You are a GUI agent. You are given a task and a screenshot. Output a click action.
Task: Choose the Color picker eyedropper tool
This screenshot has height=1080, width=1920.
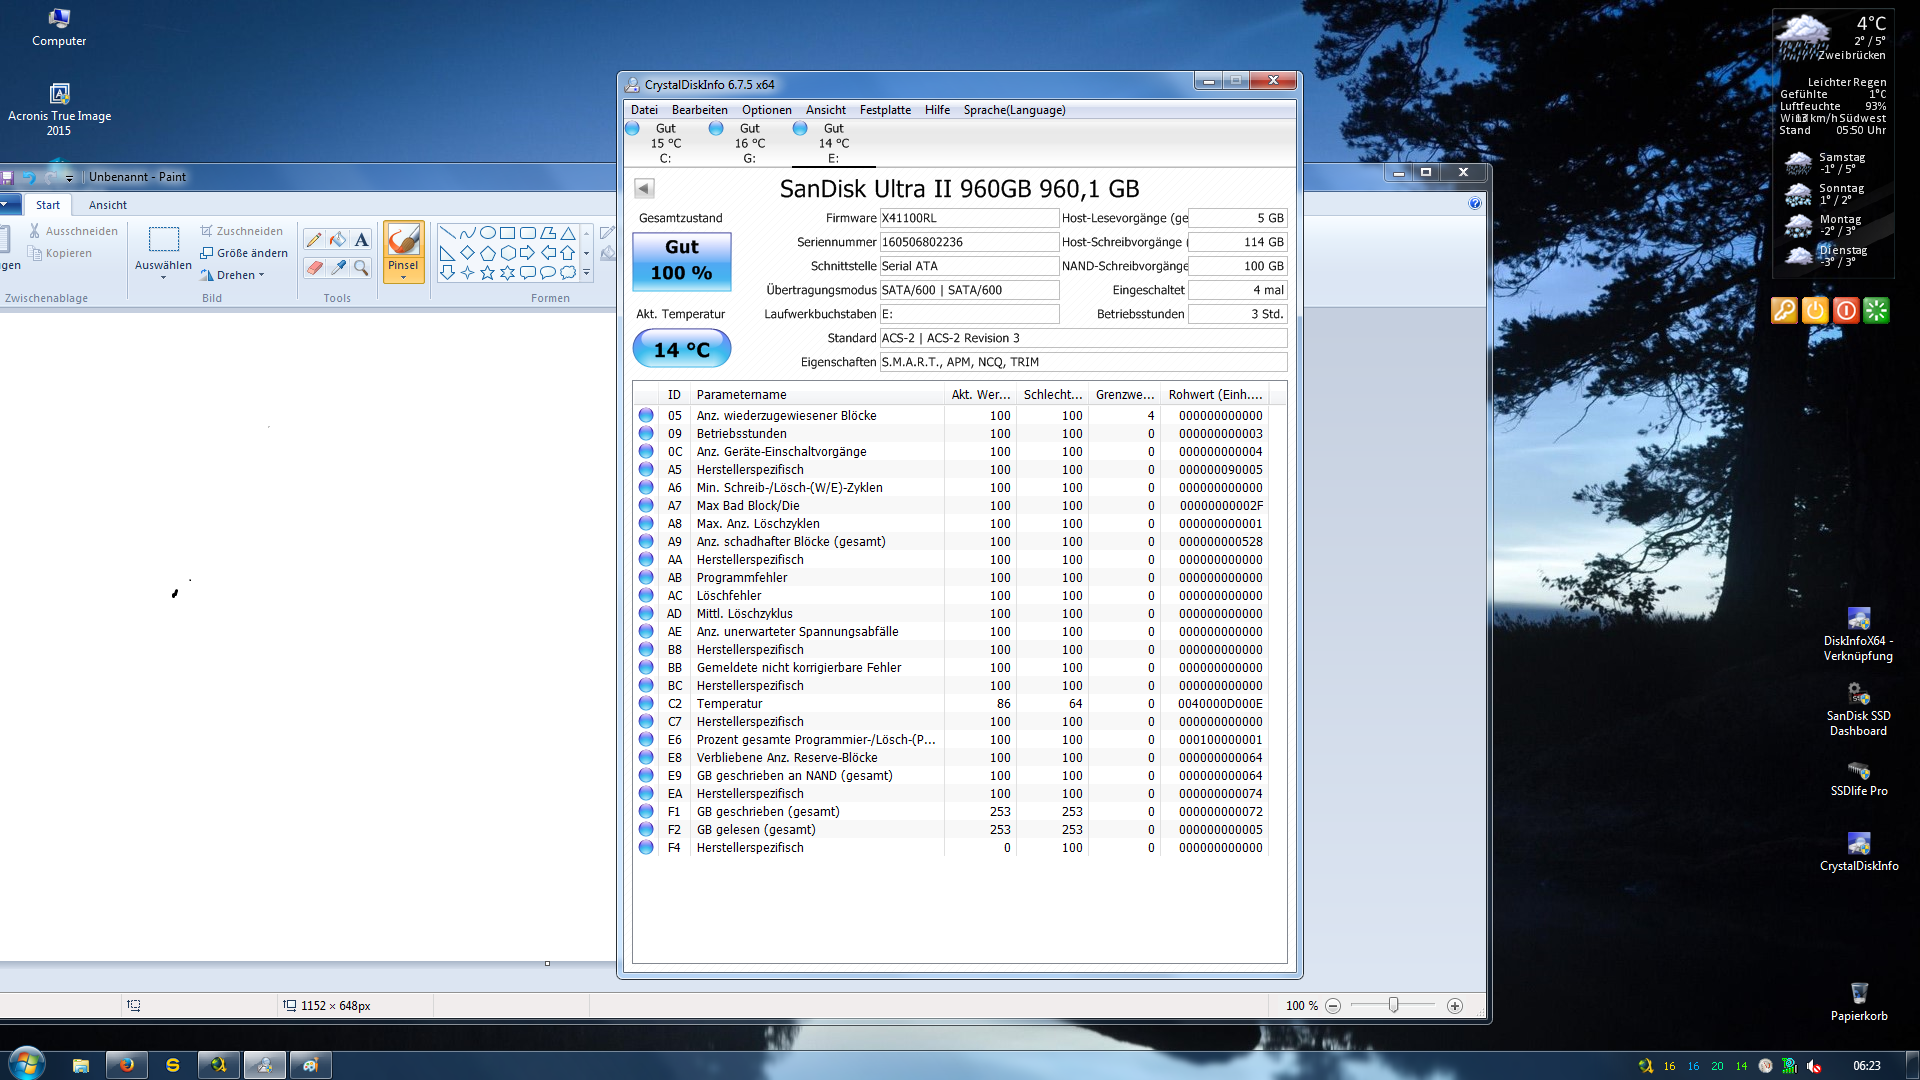338,268
